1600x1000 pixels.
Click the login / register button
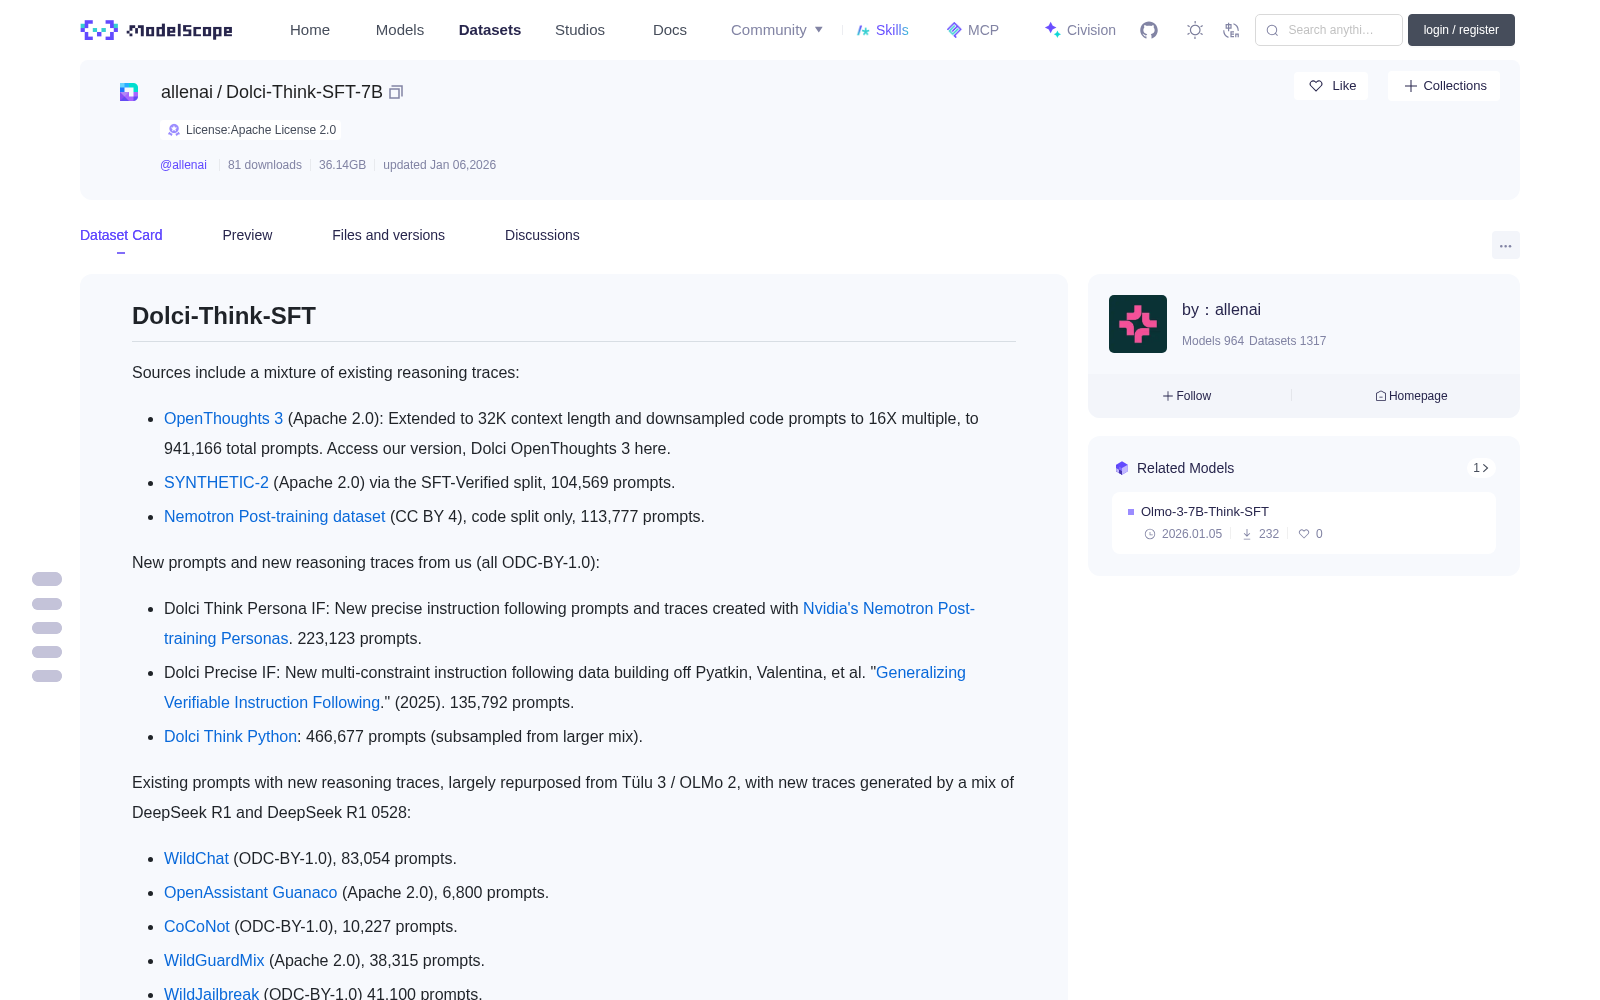[x=1461, y=30]
